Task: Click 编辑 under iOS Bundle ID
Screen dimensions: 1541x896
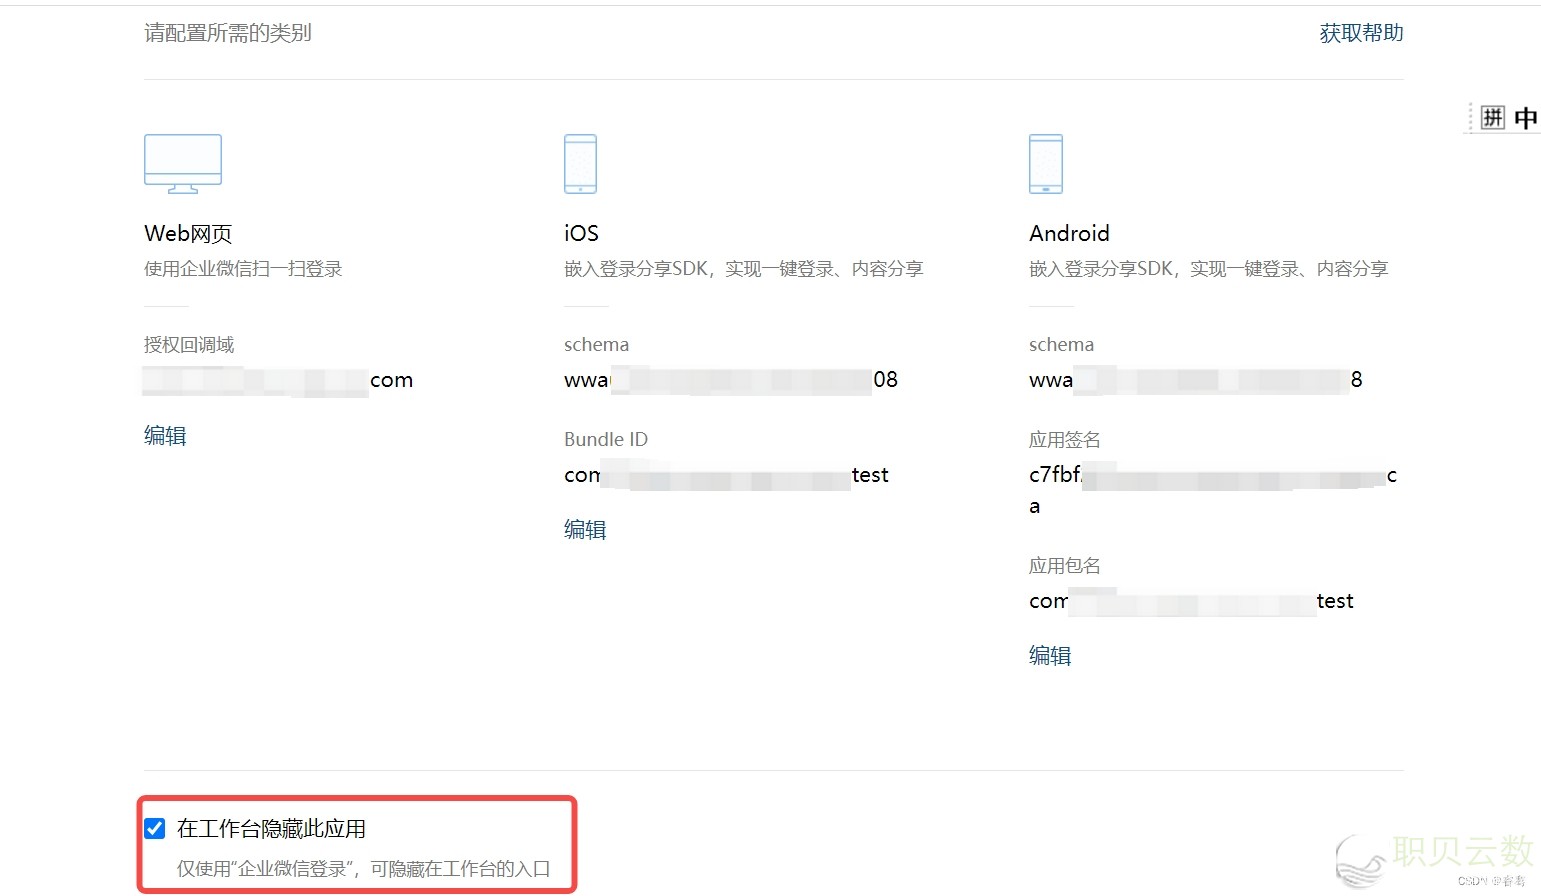Action: pos(585,529)
